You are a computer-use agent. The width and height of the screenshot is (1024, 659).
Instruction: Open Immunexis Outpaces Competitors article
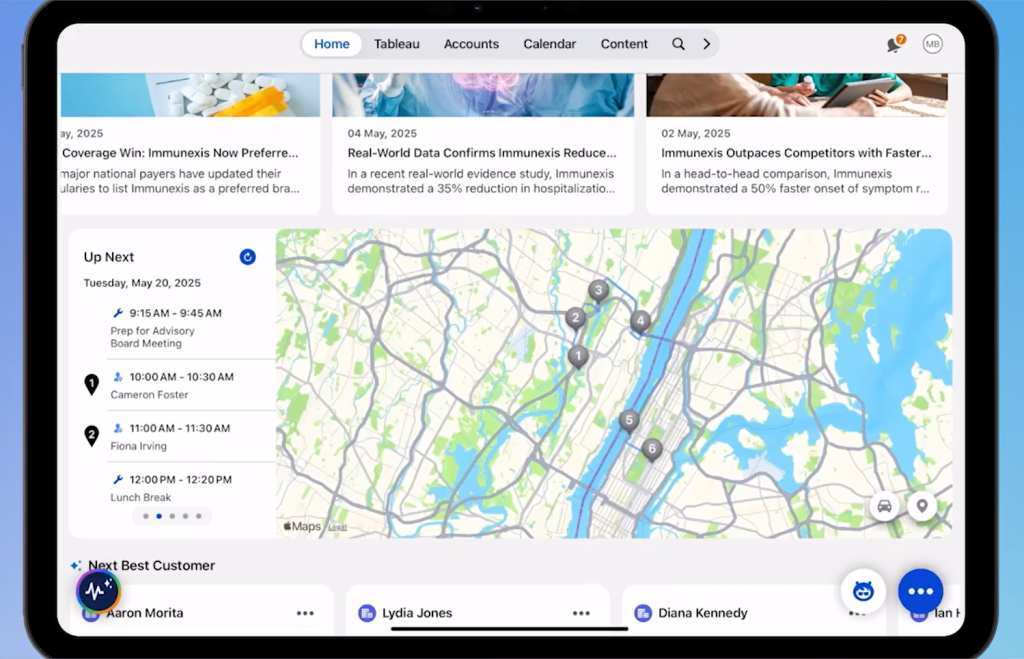coord(797,144)
